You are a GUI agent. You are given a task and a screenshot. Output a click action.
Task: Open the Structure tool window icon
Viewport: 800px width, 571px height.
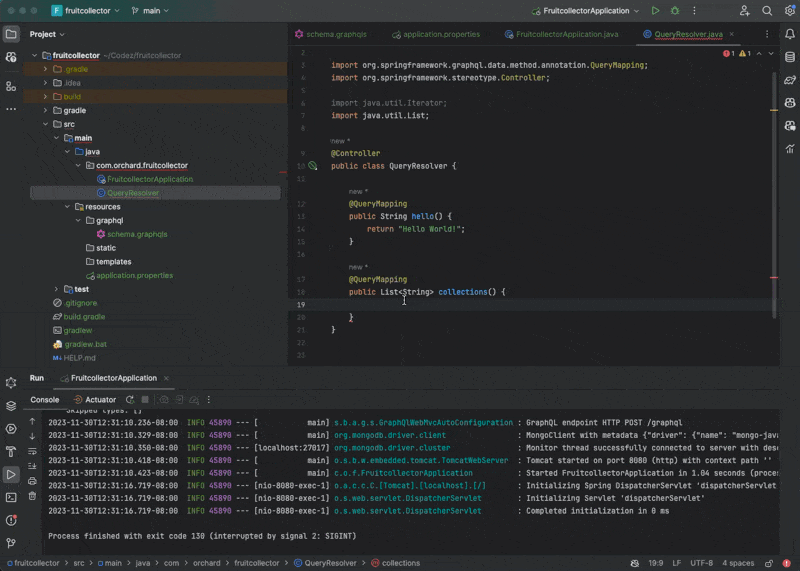click(x=11, y=86)
